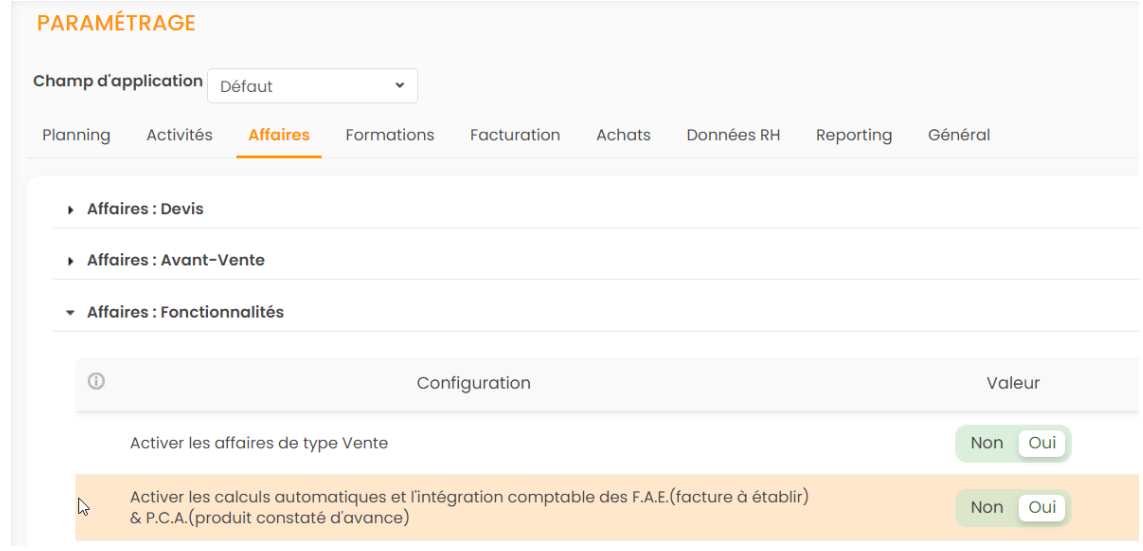The width and height of the screenshot is (1143, 551).
Task: Open the Facturation tab
Action: tap(515, 135)
